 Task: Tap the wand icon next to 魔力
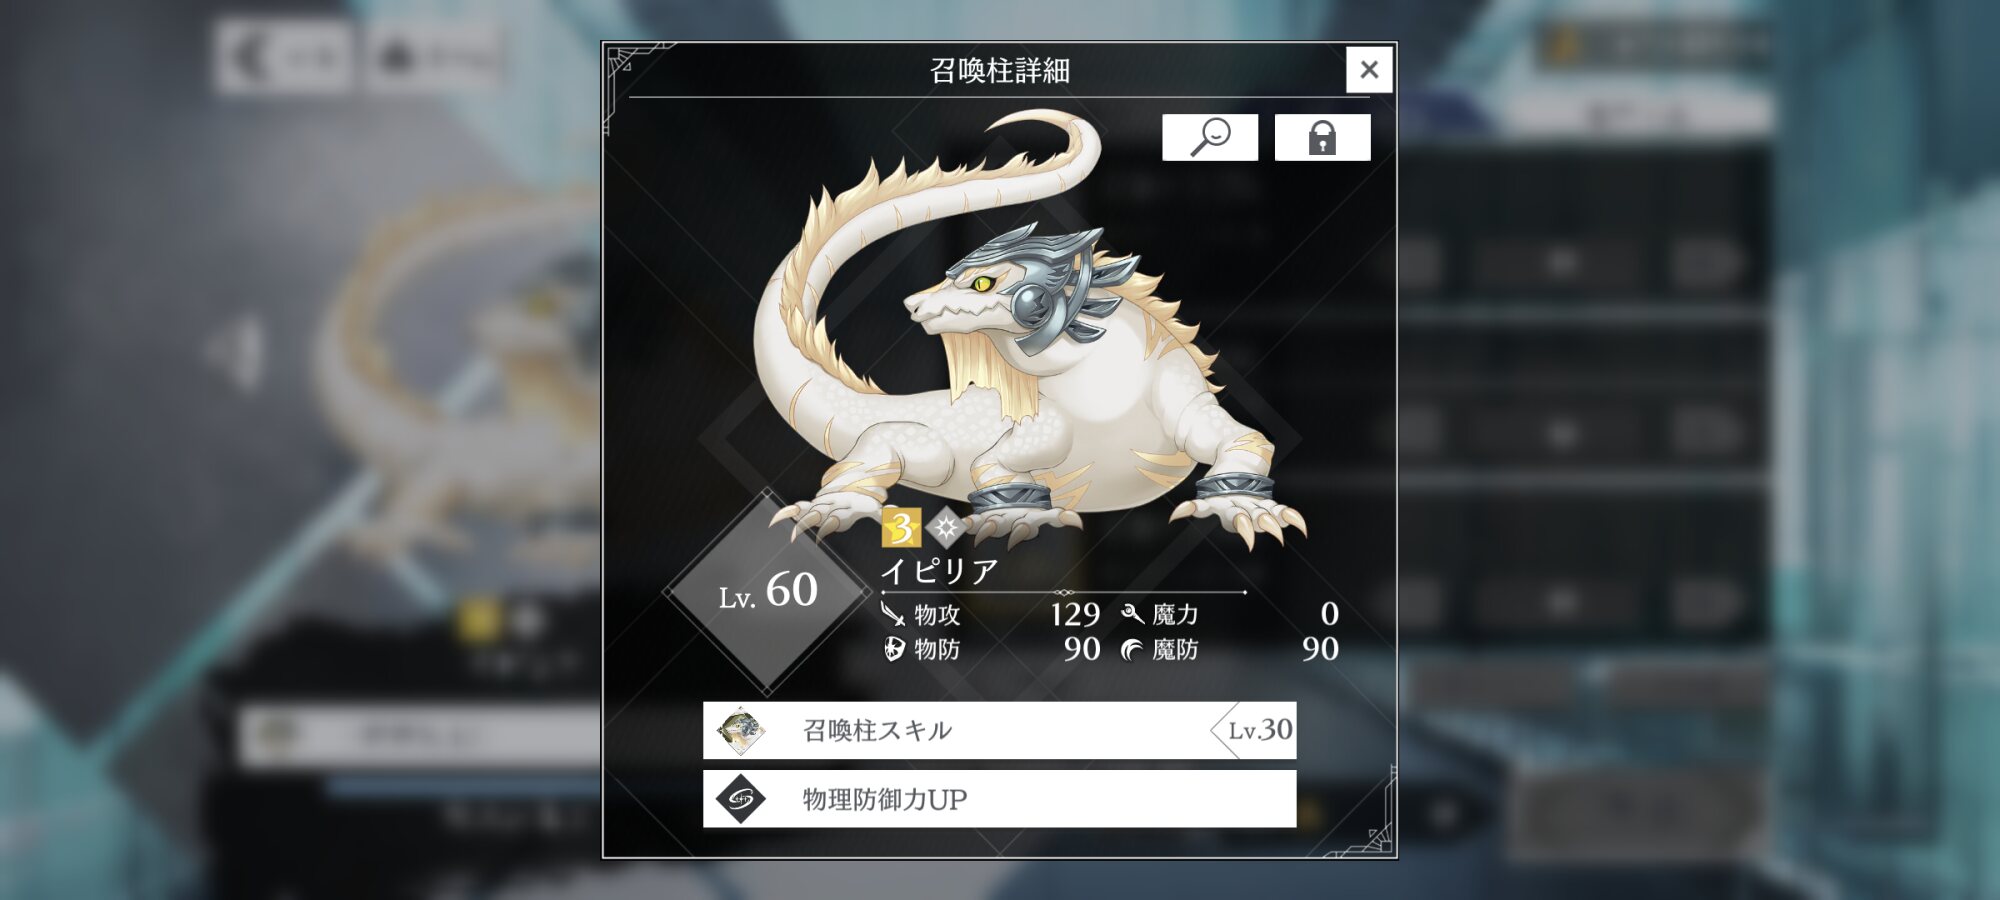tap(1132, 613)
